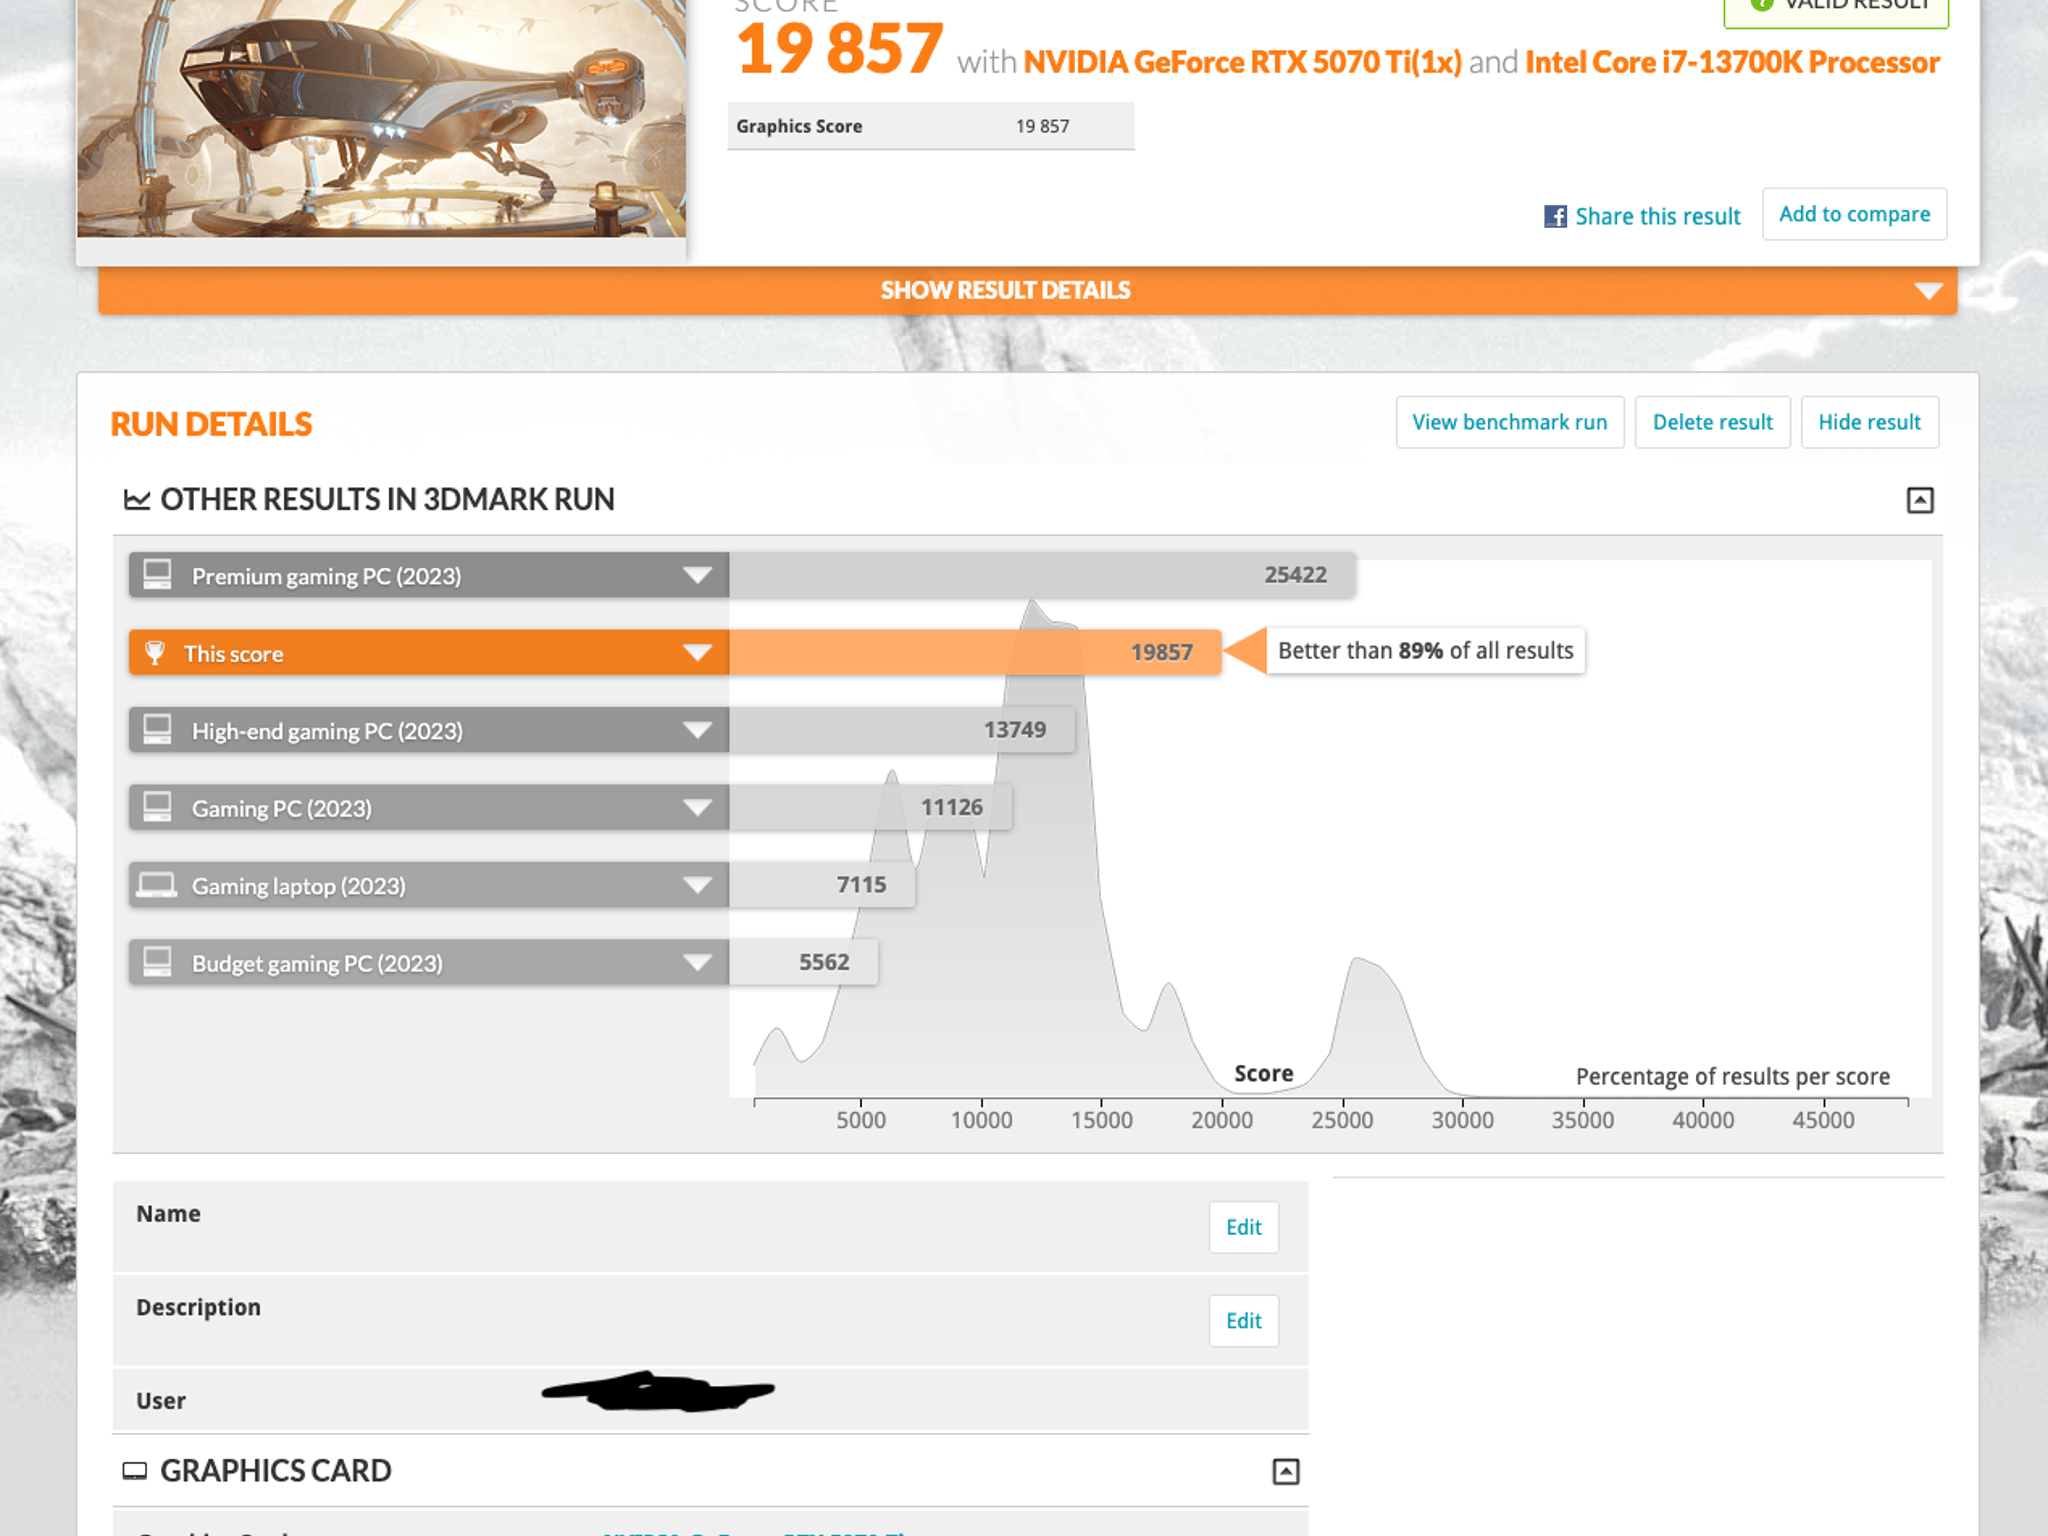Image resolution: width=2048 pixels, height=1536 pixels.
Task: Click the 45000 axis label on the chart
Action: pos(1823,1120)
